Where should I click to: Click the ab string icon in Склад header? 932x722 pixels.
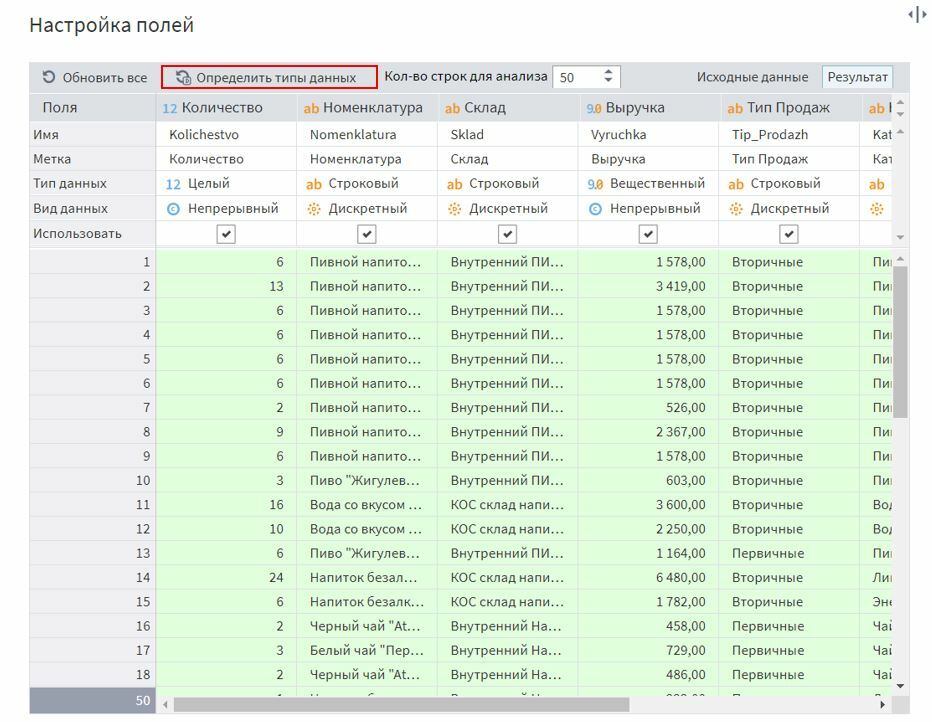click(452, 108)
